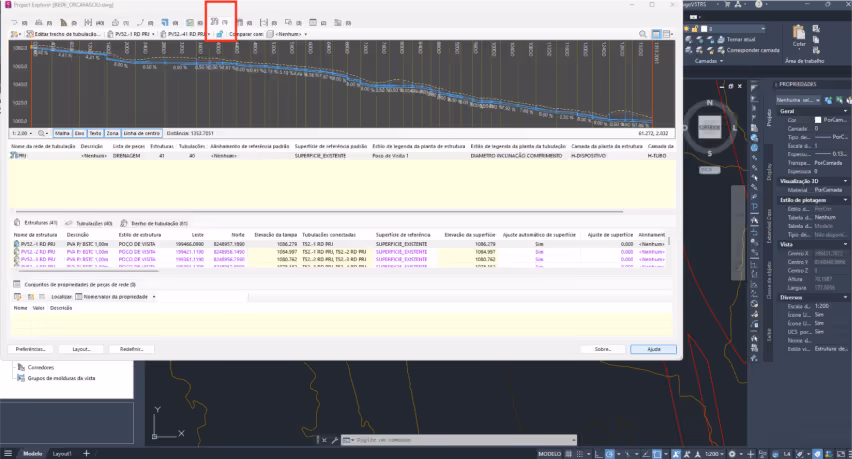Open the split layout options dropdown icon
Screen dimensions: 852x459
pyautogui.click(x=668, y=34)
